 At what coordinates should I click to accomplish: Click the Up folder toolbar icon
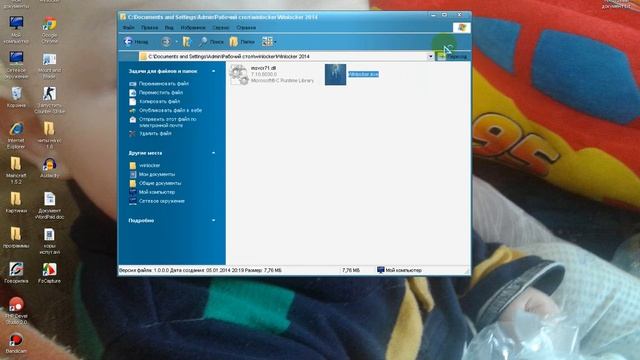click(187, 42)
